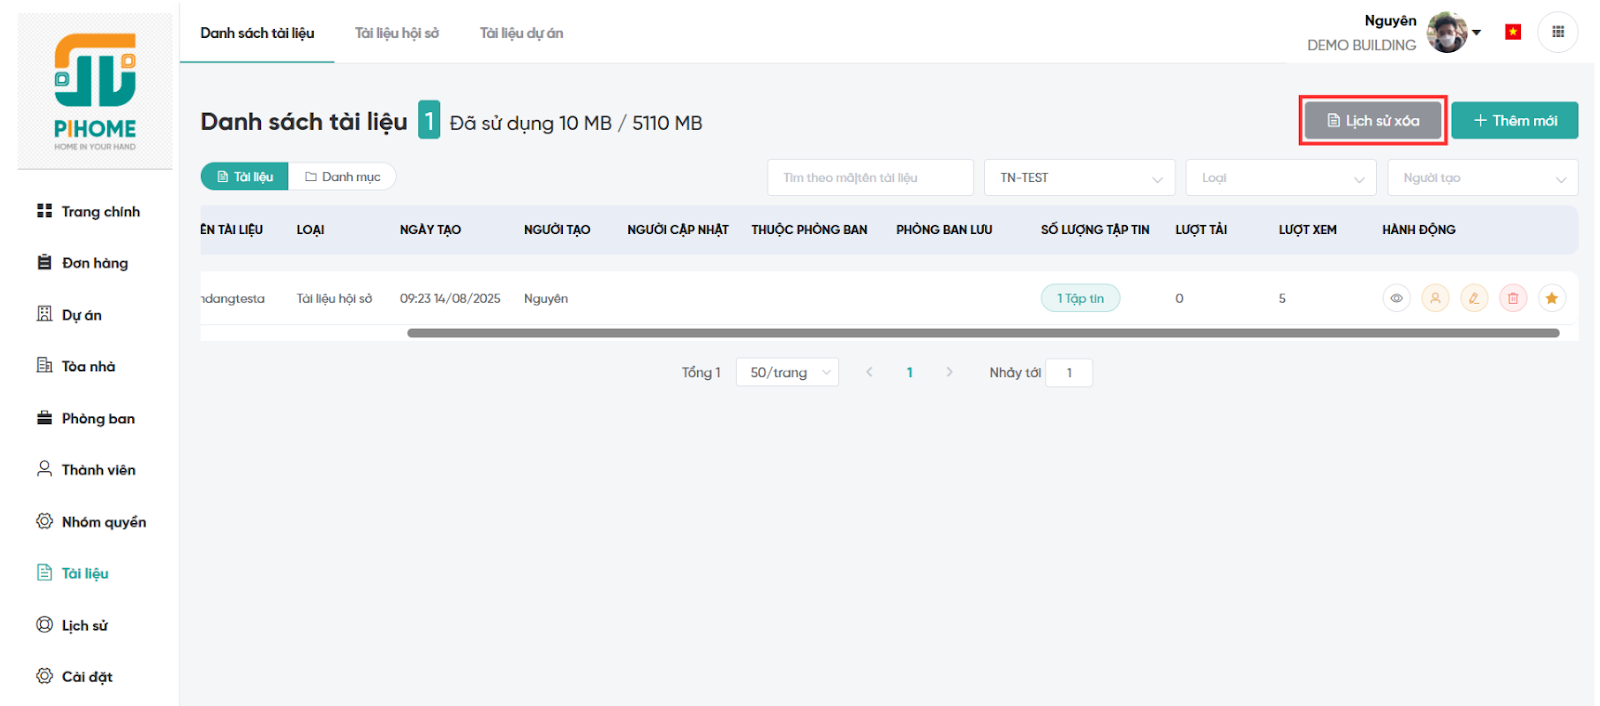Screen dimensions: 1600x706
Task: Click the orange edit pencil icon
Action: (1474, 298)
